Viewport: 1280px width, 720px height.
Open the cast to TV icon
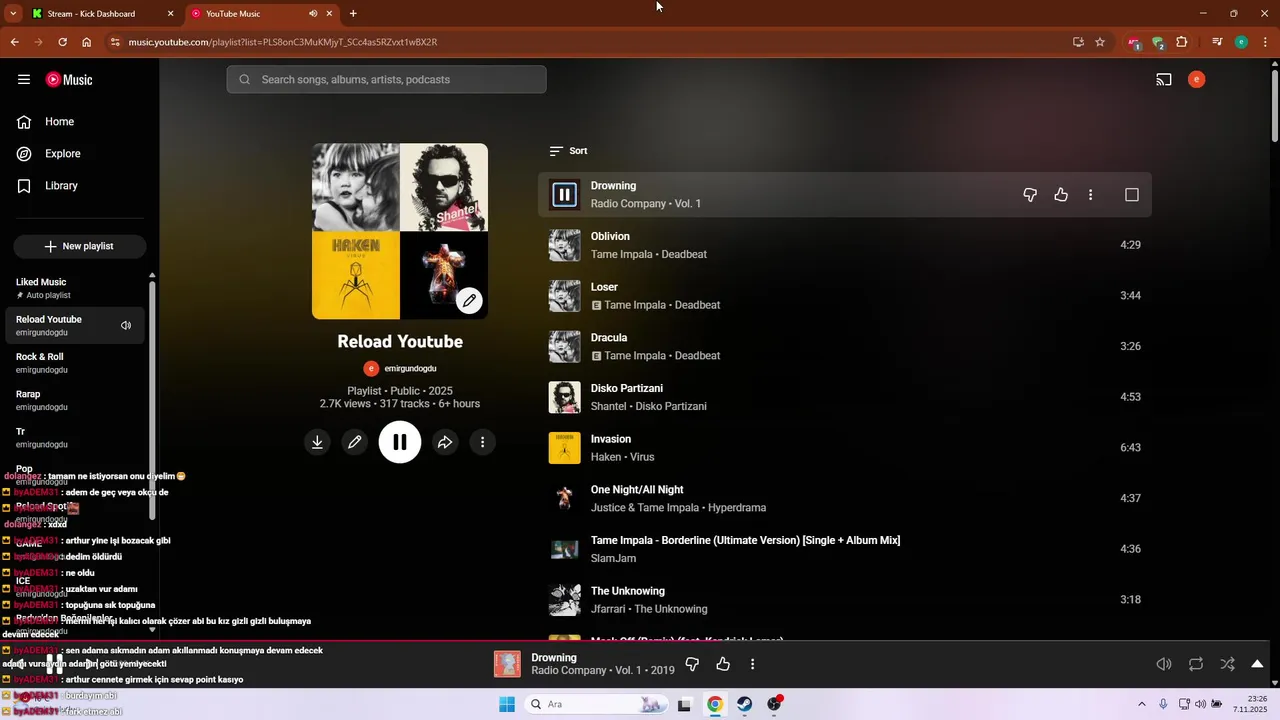tap(1164, 80)
